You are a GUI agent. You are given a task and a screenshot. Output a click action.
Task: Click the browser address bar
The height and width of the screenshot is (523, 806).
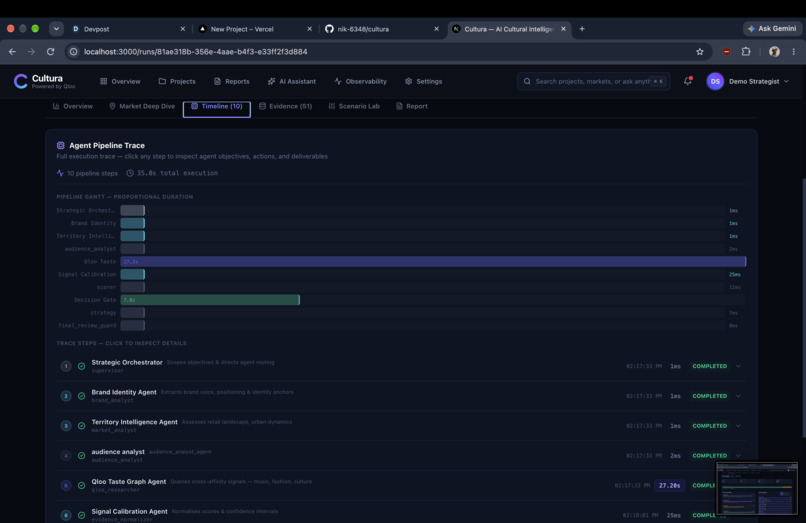[388, 51]
